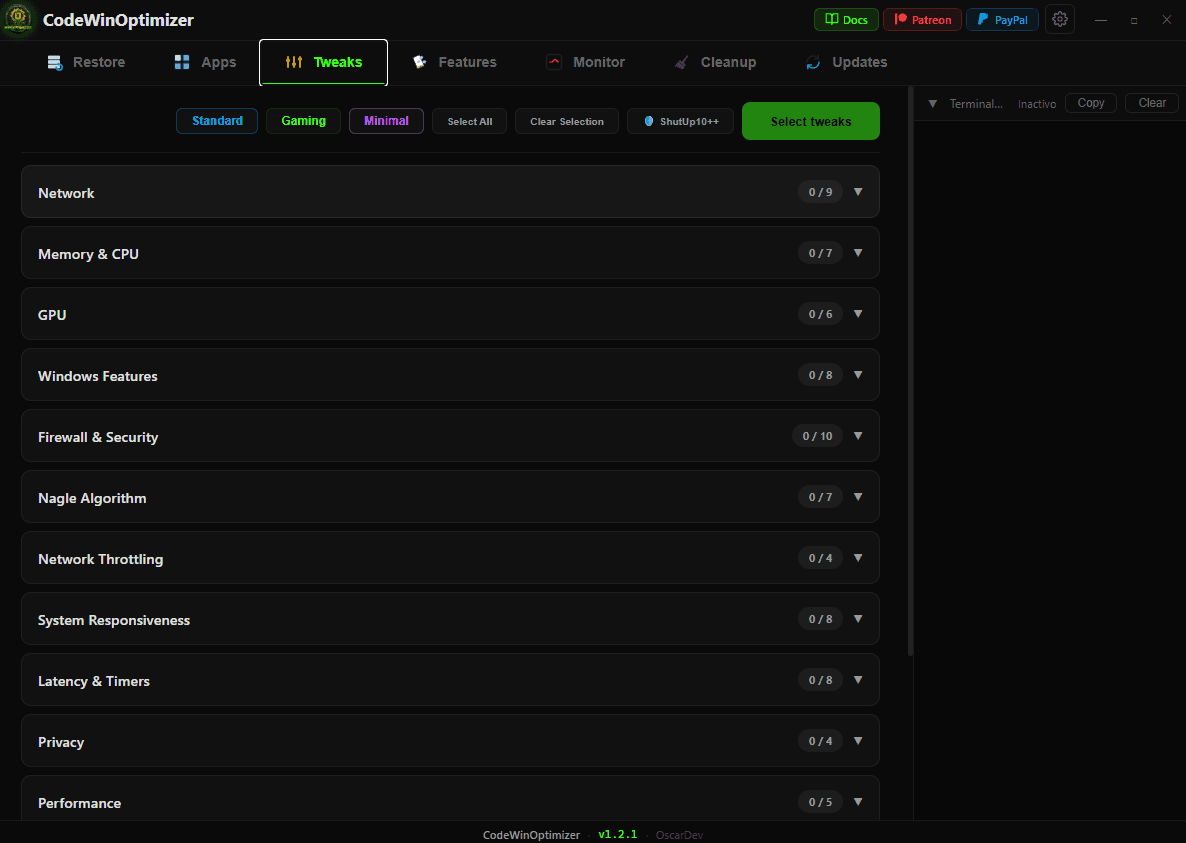Click the System Responsiveness category title
This screenshot has width=1186, height=843.
[x=114, y=620]
